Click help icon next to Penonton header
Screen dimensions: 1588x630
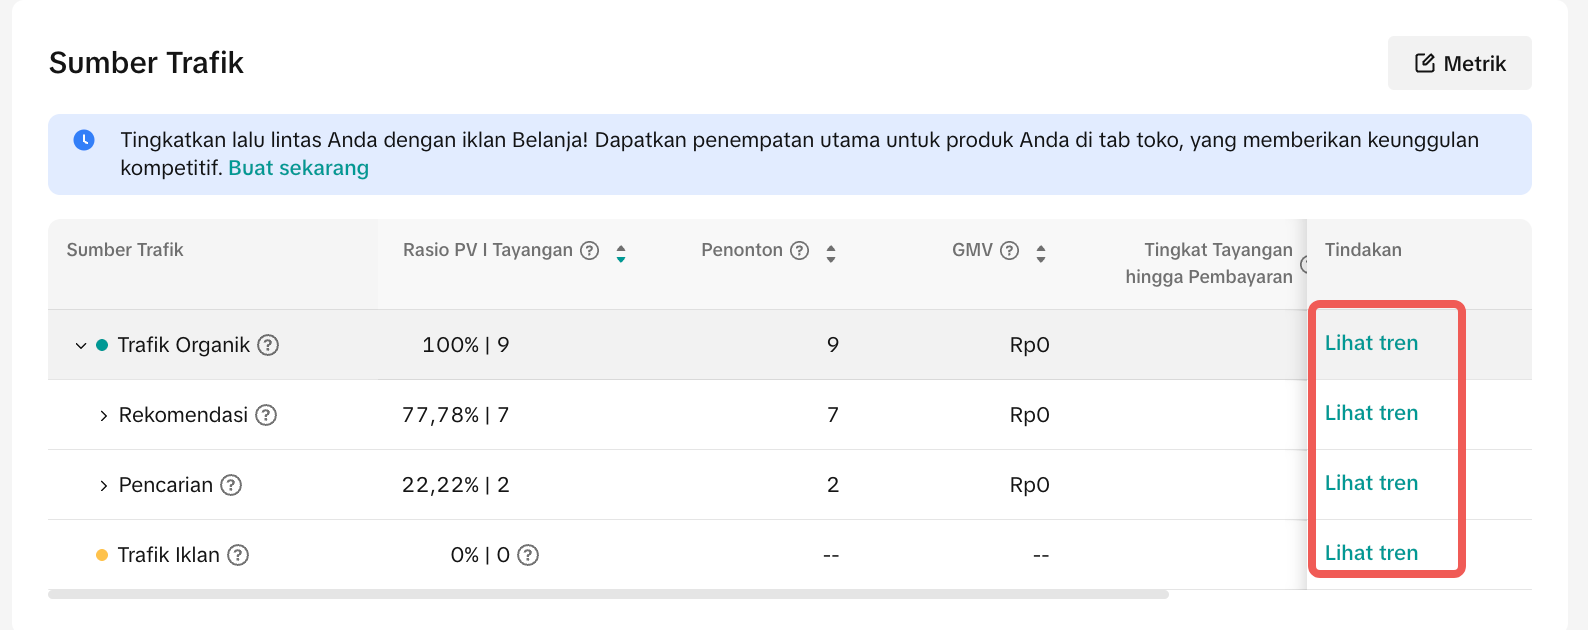pyautogui.click(x=799, y=251)
